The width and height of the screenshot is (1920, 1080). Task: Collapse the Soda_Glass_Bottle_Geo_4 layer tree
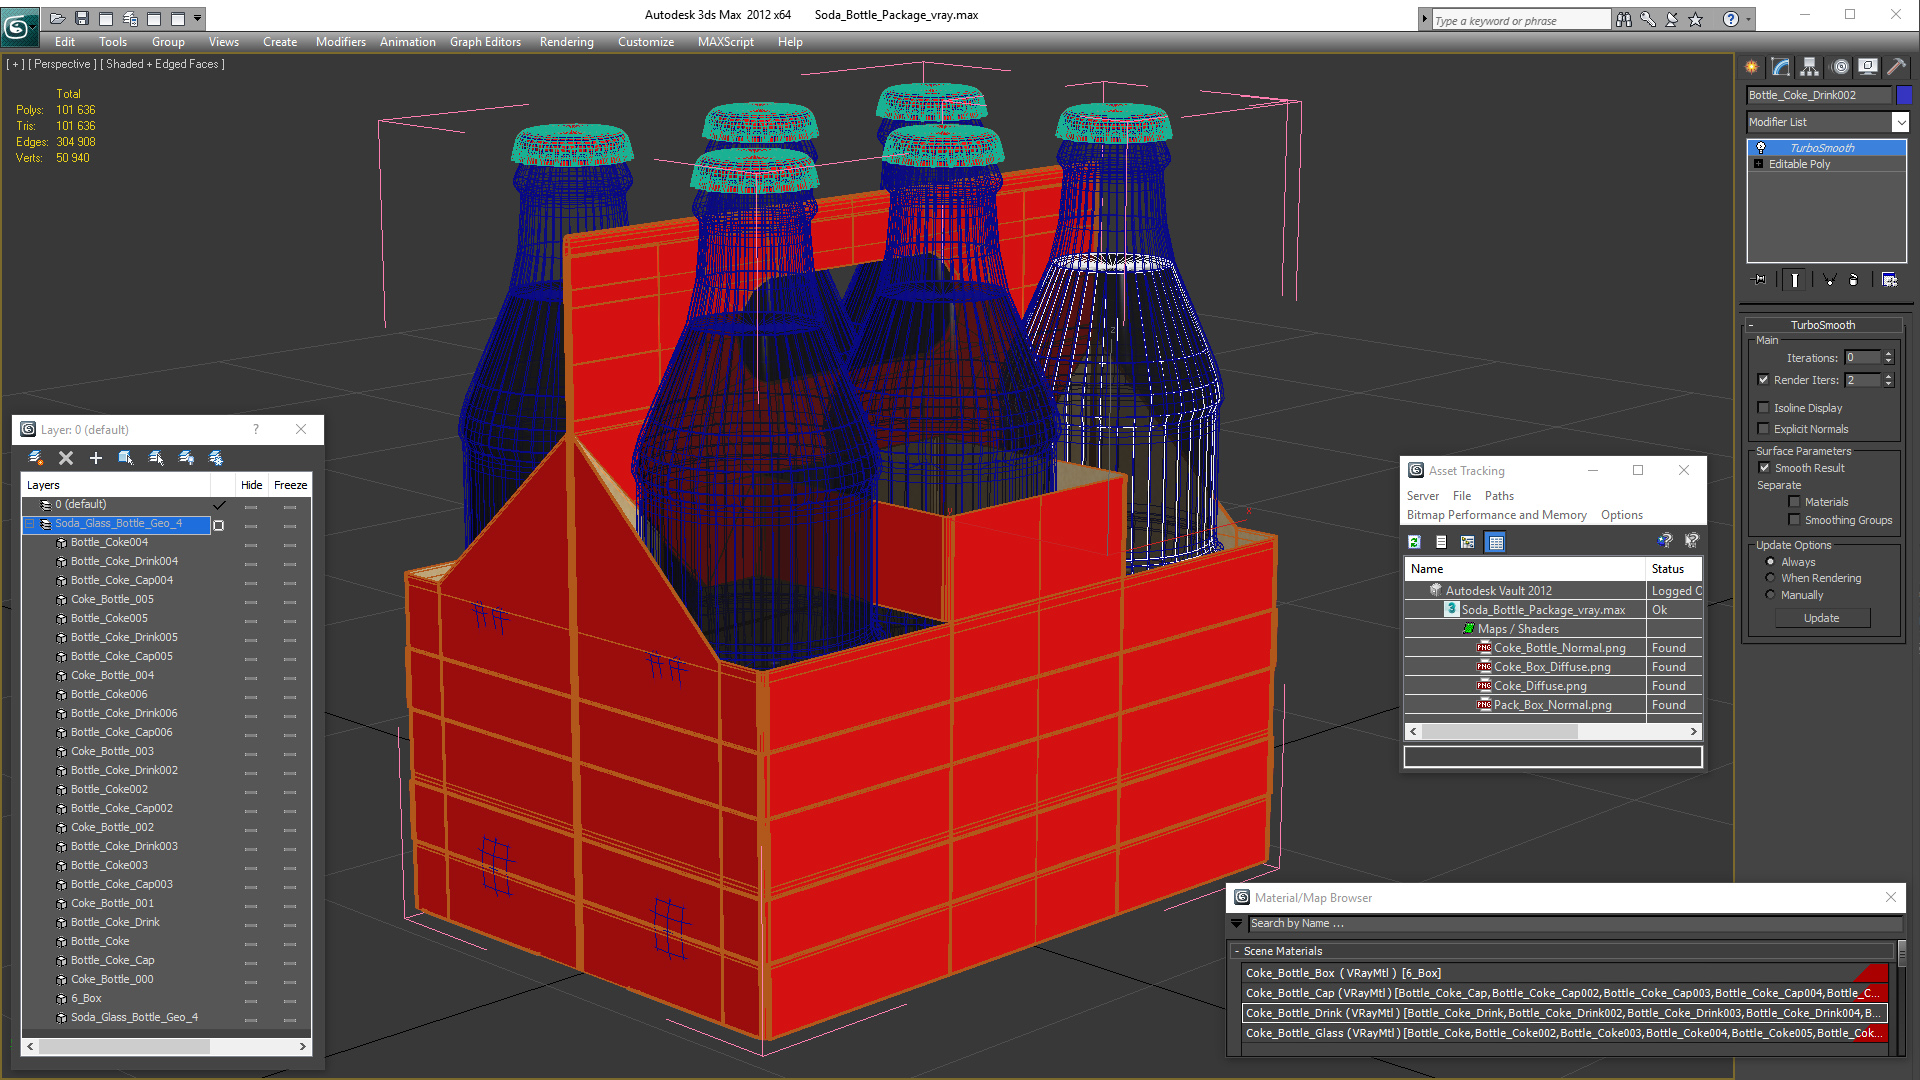click(30, 524)
